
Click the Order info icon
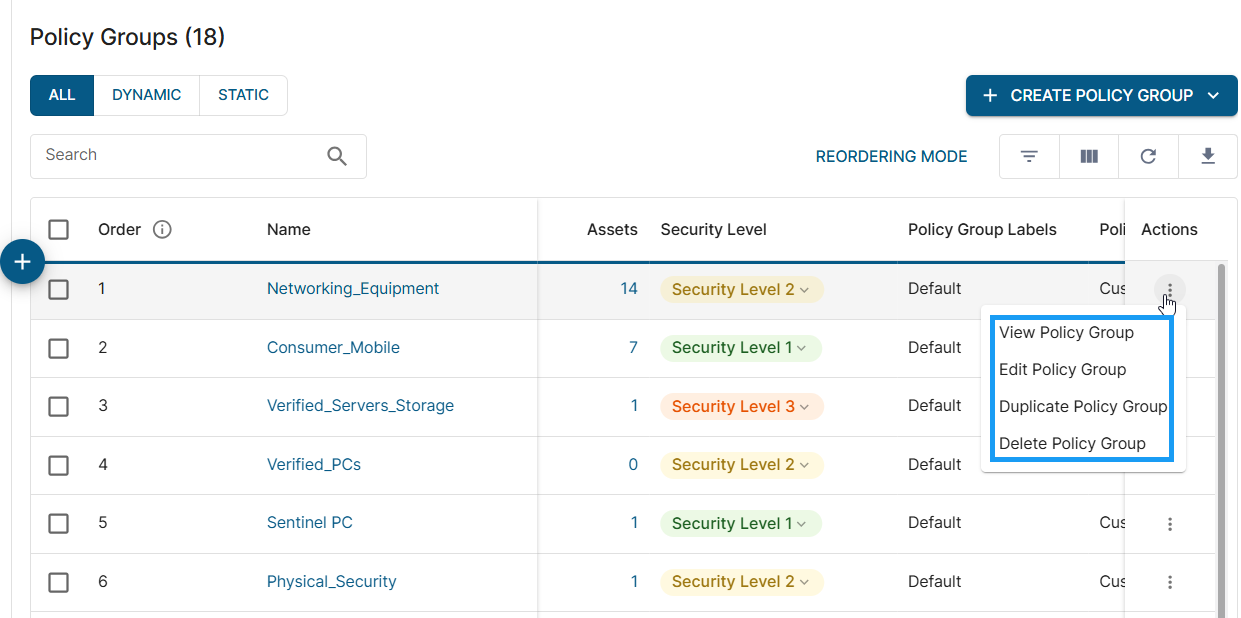pyautogui.click(x=162, y=230)
